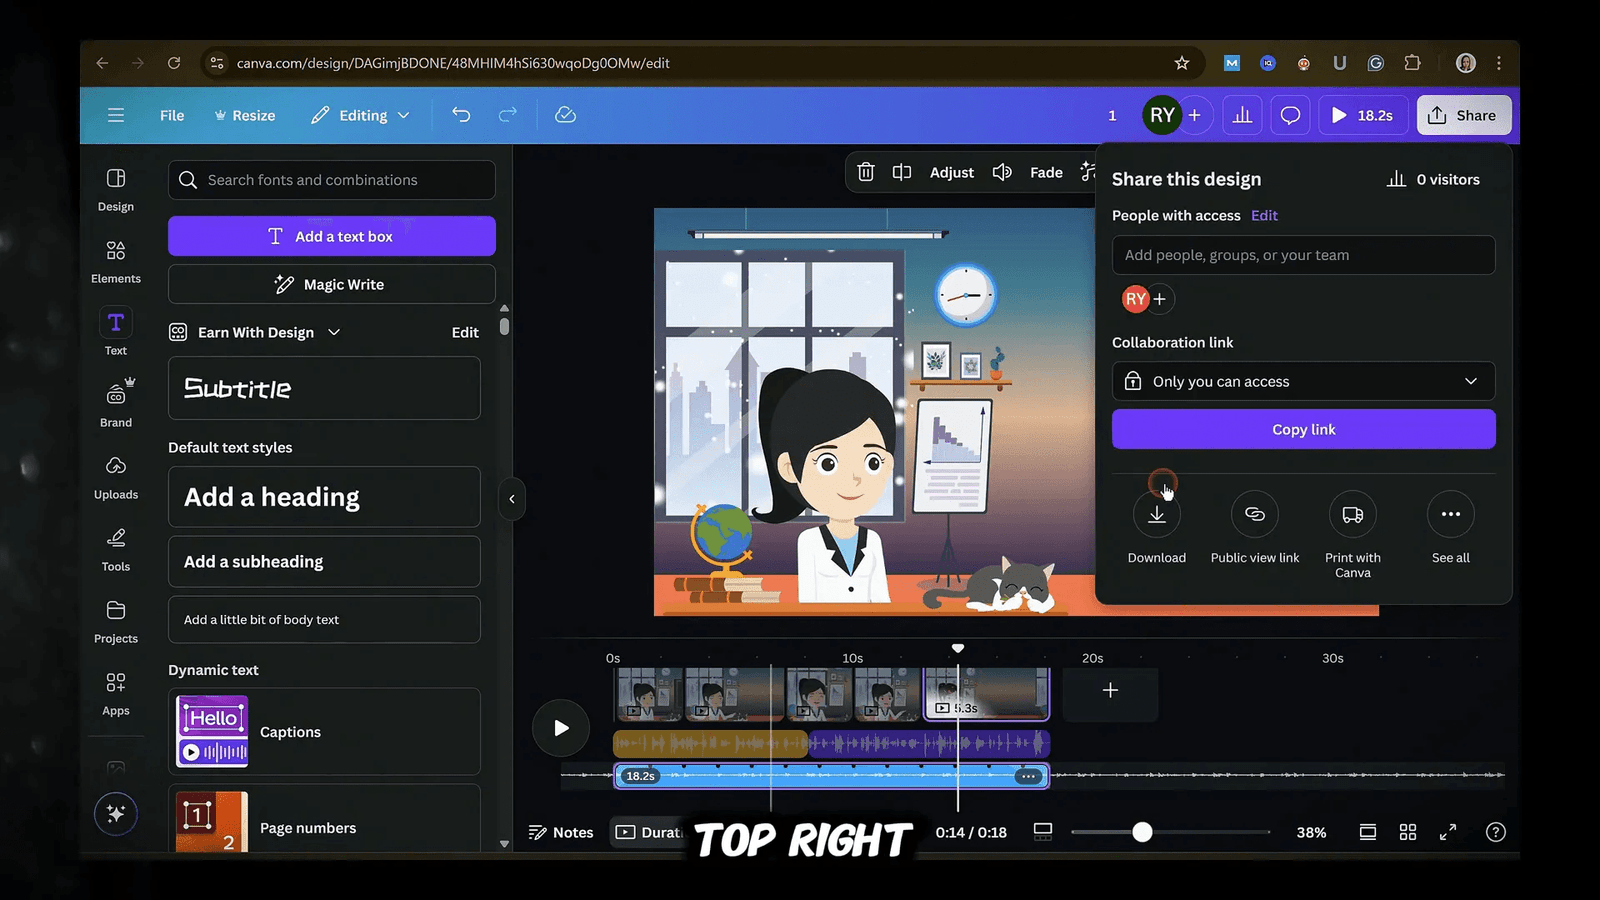Open the Resize menu
1600x900 pixels.
(x=244, y=115)
